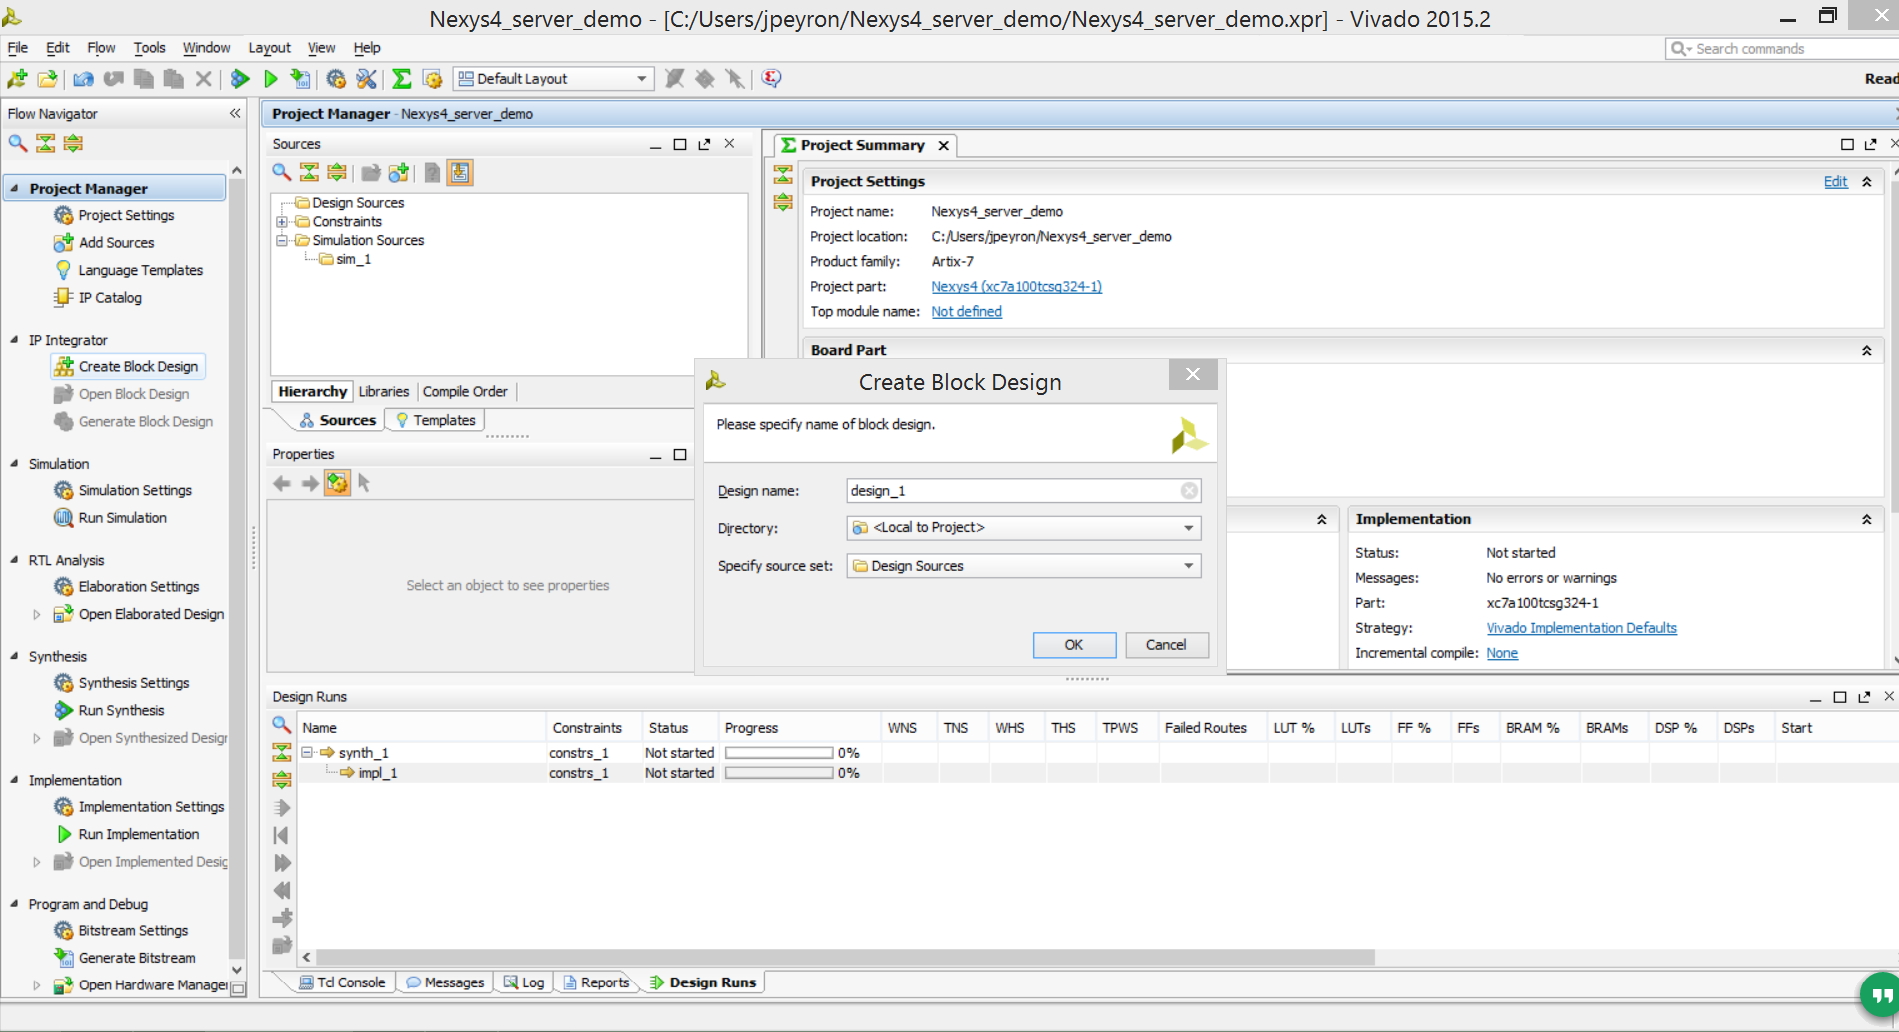This screenshot has height=1032, width=1899.
Task: Collapse the Simulation Sources tree node
Action: pyautogui.click(x=282, y=241)
